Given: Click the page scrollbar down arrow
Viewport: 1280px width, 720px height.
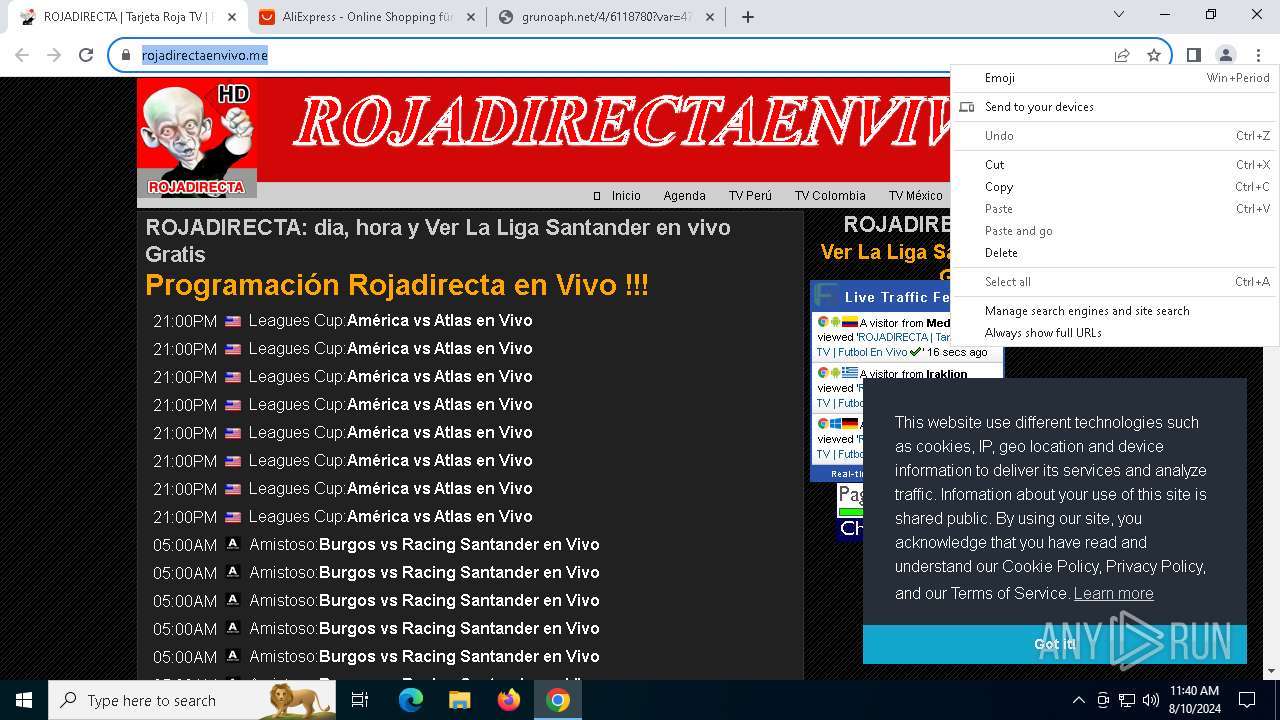Looking at the screenshot, I should 1271,671.
